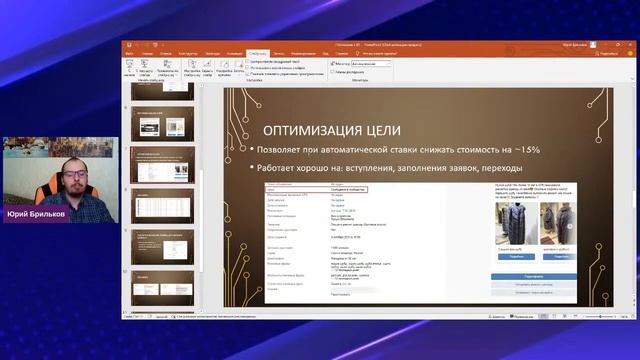Switch to the View ribbon tab

(326, 53)
